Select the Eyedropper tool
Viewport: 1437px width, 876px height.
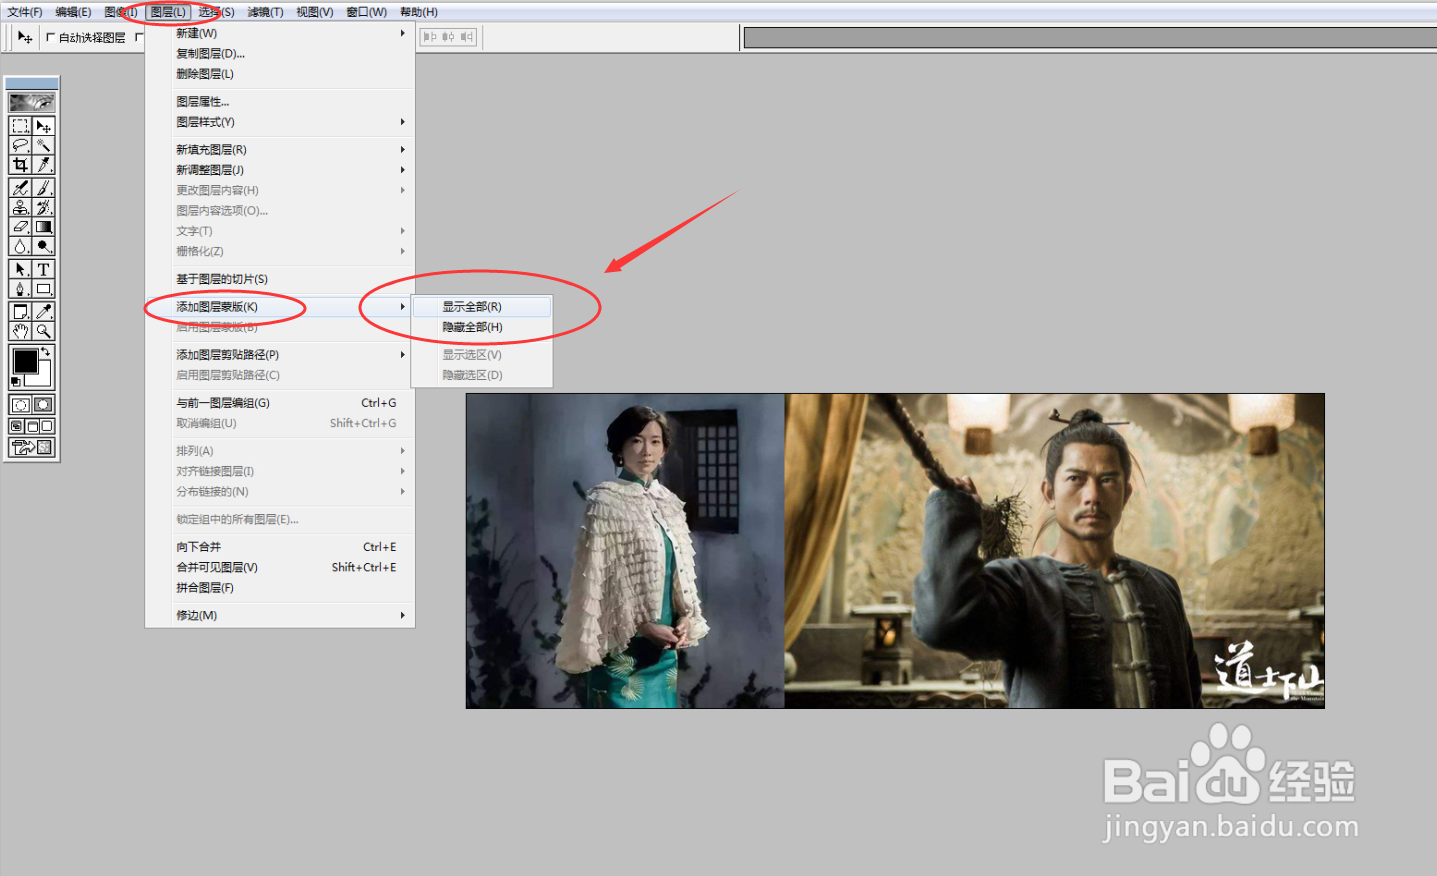click(x=44, y=312)
